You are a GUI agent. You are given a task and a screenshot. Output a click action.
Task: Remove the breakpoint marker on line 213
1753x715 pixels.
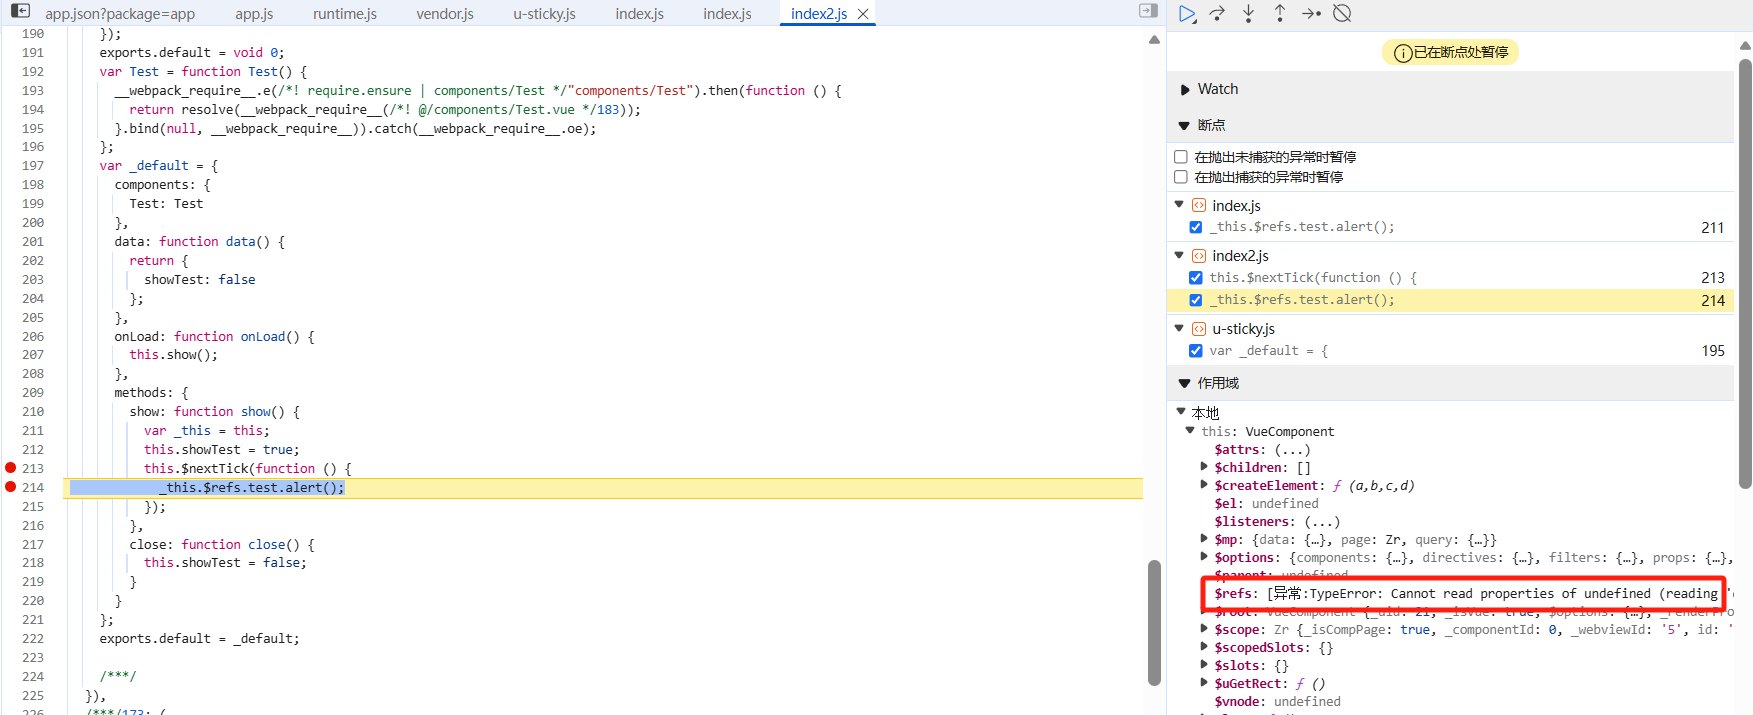11,468
